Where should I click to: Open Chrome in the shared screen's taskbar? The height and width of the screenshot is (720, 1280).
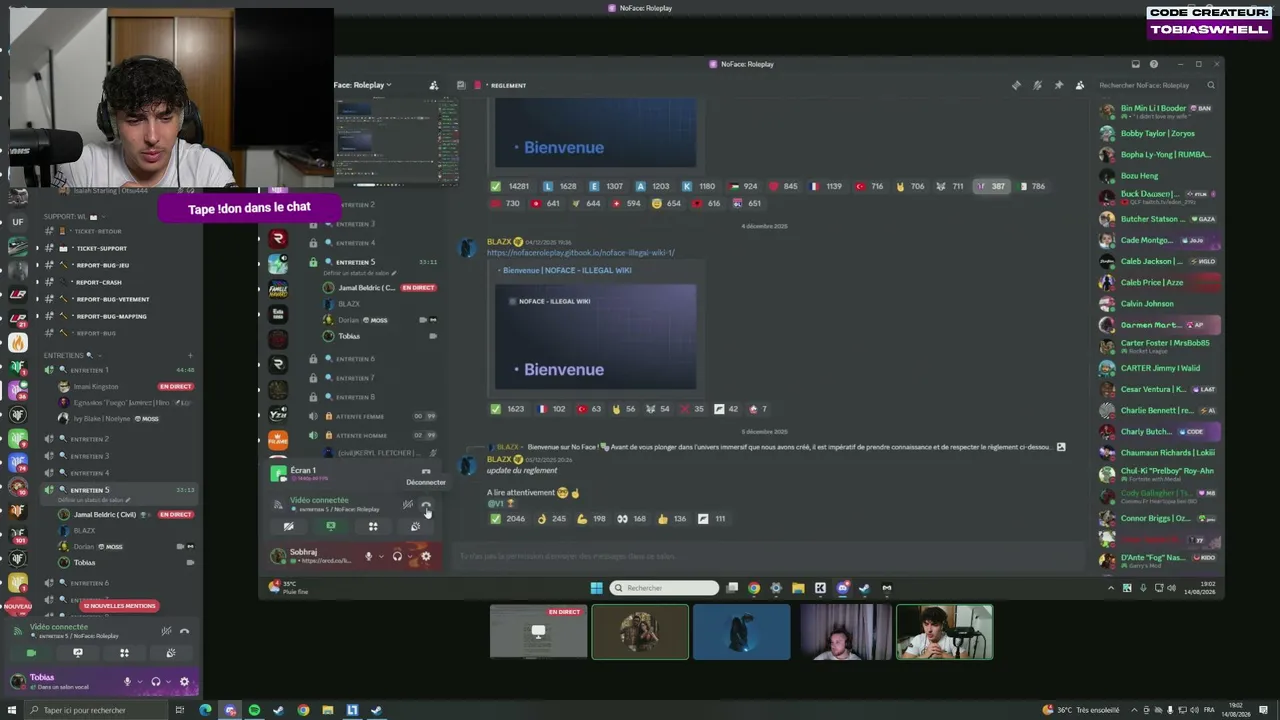754,588
